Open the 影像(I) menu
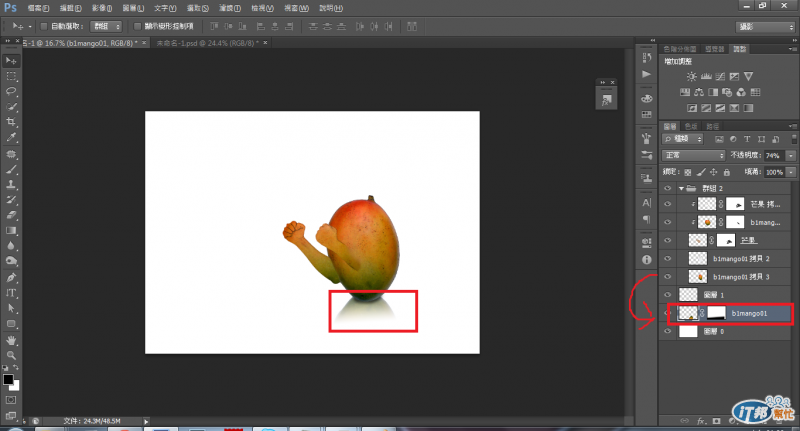 102,8
